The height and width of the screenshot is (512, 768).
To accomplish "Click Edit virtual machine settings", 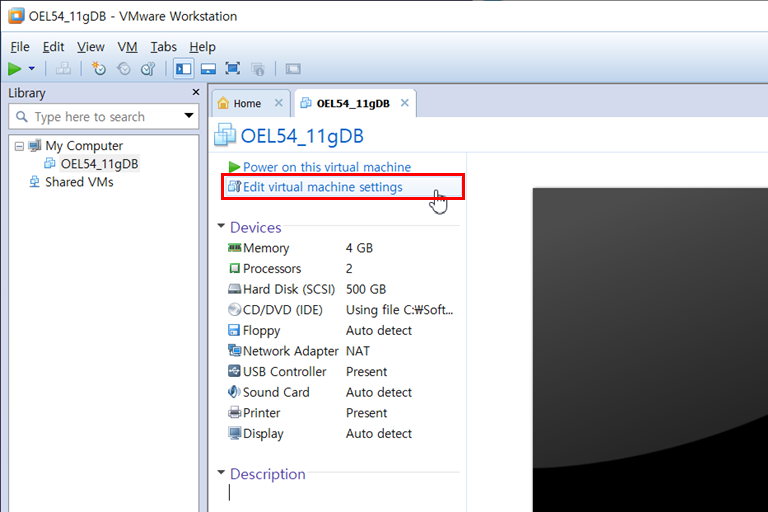I will pyautogui.click(x=322, y=187).
